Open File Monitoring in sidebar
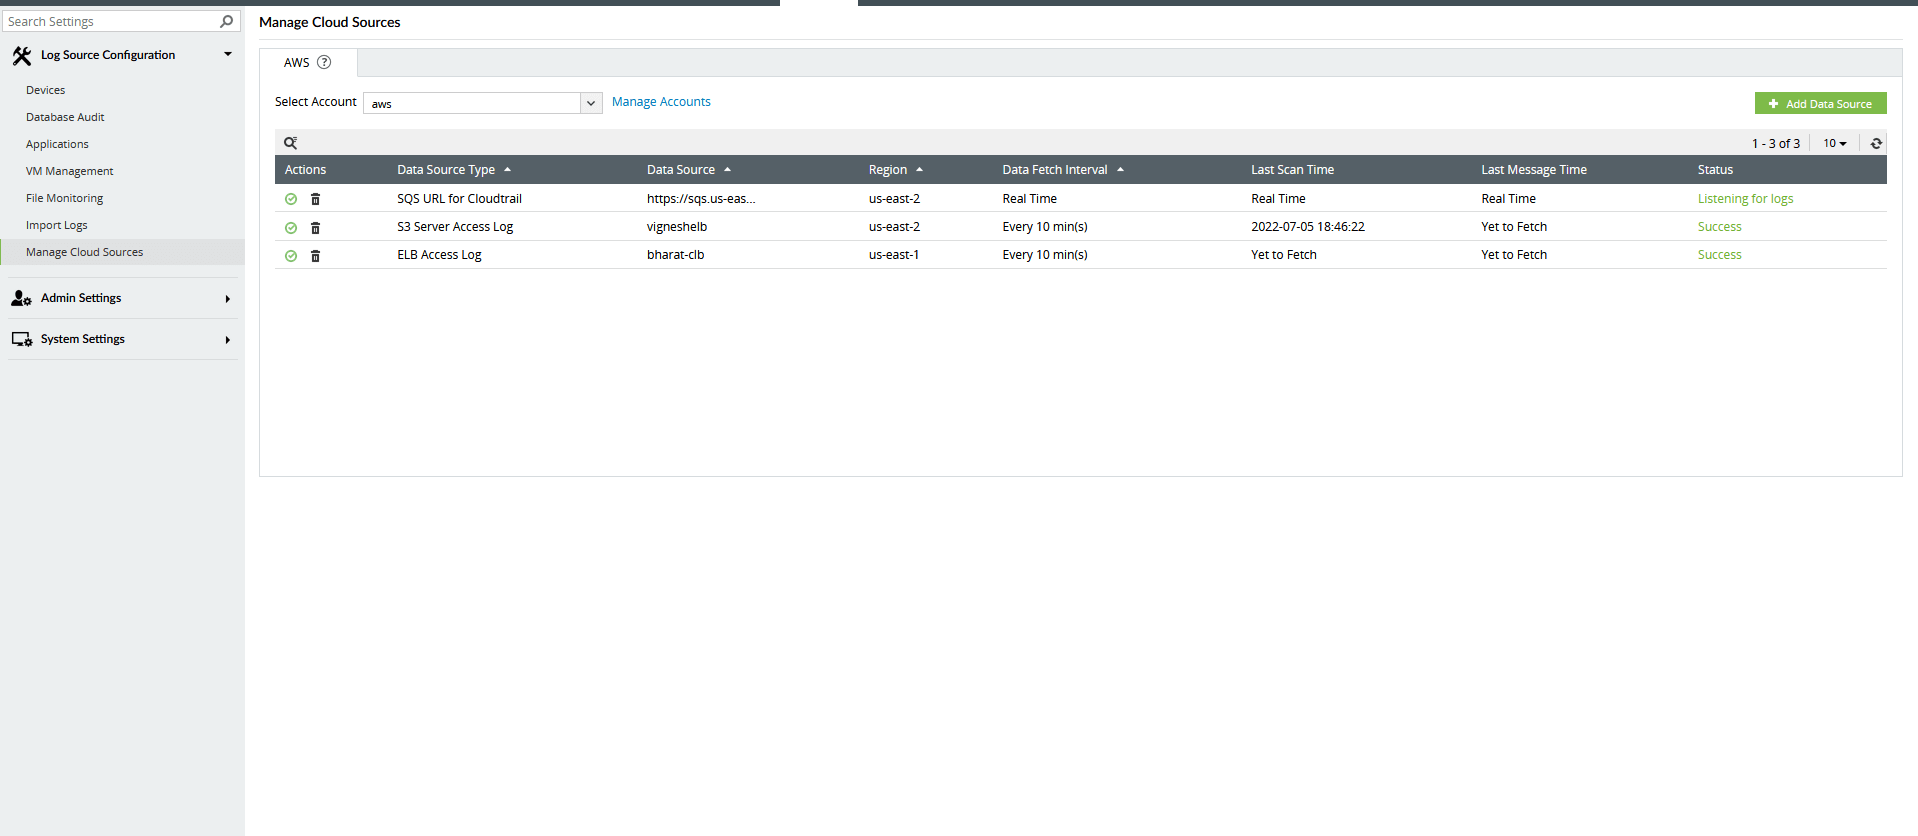Viewport: 1918px width, 836px height. tap(65, 198)
